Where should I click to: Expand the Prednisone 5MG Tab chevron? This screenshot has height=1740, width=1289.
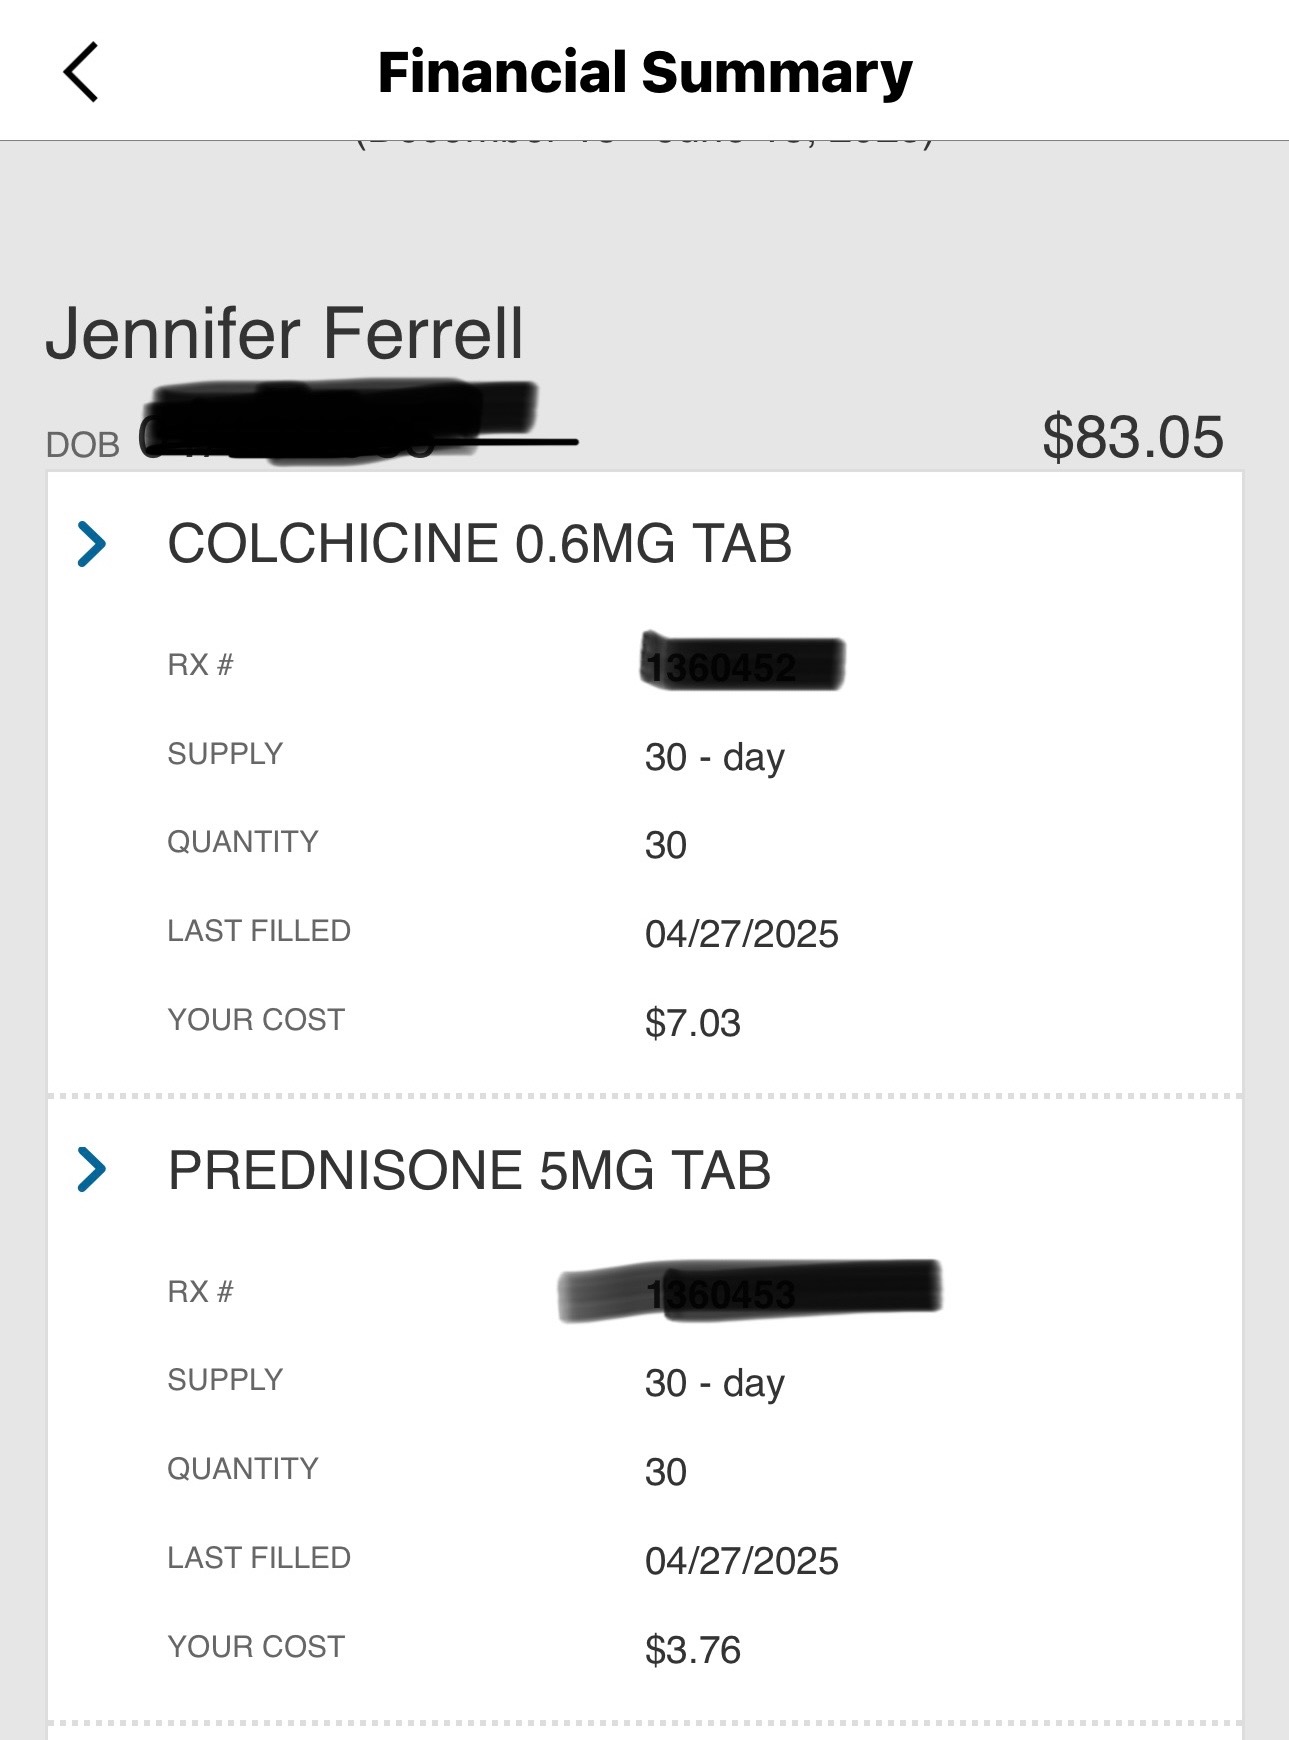tap(92, 1170)
